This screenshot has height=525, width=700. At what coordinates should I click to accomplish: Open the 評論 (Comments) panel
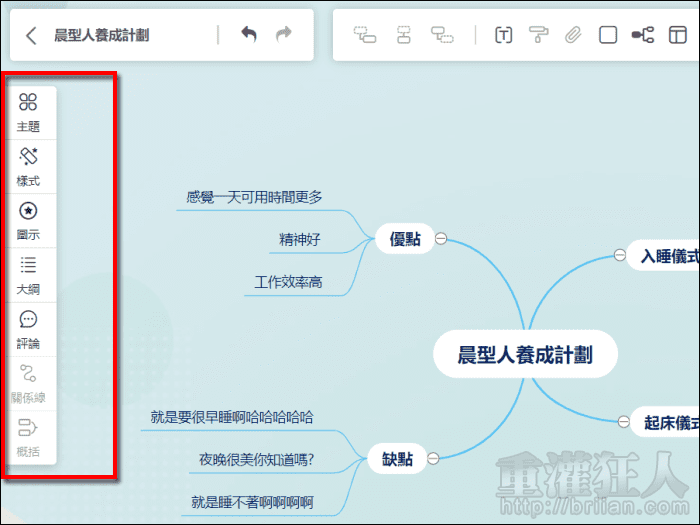pos(28,328)
